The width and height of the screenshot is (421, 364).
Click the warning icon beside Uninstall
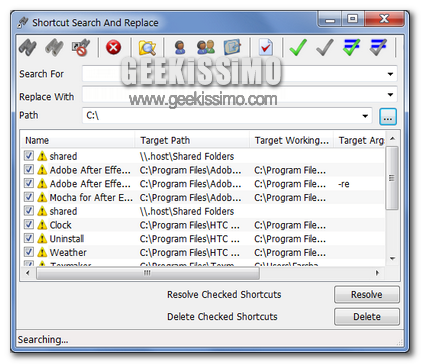click(42, 239)
